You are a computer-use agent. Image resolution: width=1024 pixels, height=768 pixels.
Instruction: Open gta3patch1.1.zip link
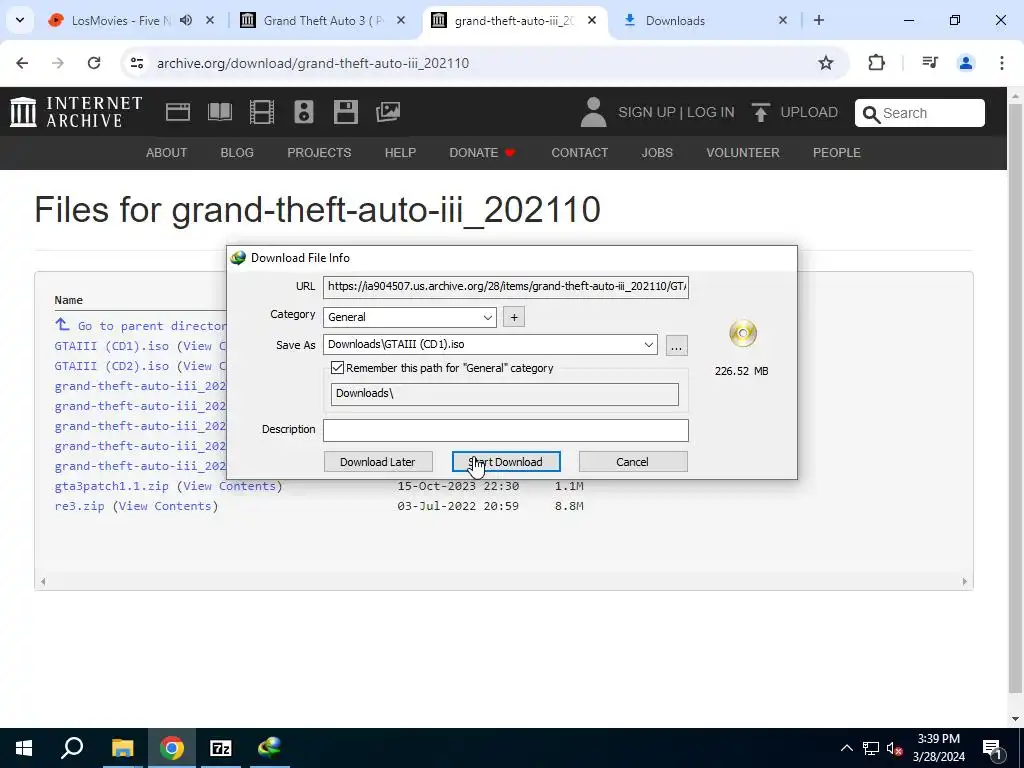click(x=112, y=486)
